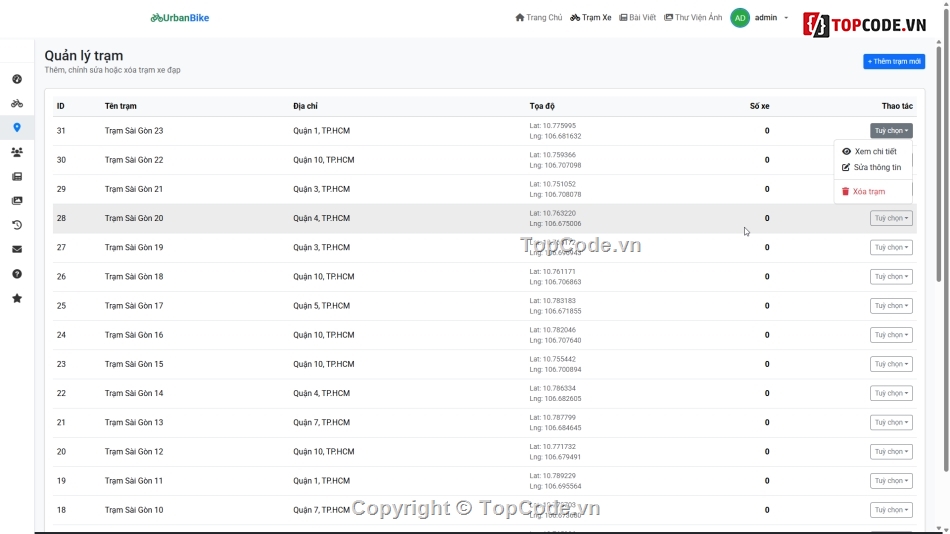Click address Quận 4 of Trạm Sài Gòn 20
950x534 pixels.
pos(322,218)
